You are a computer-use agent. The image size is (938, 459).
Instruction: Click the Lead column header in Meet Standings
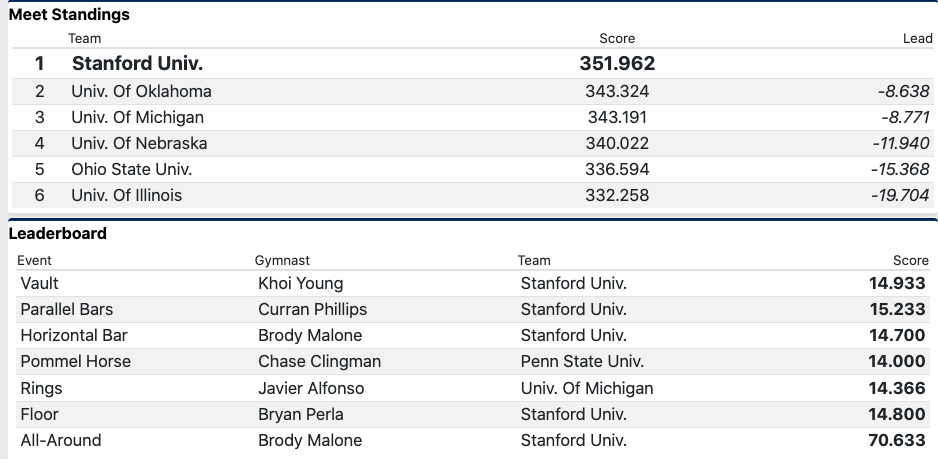pyautogui.click(x=917, y=39)
